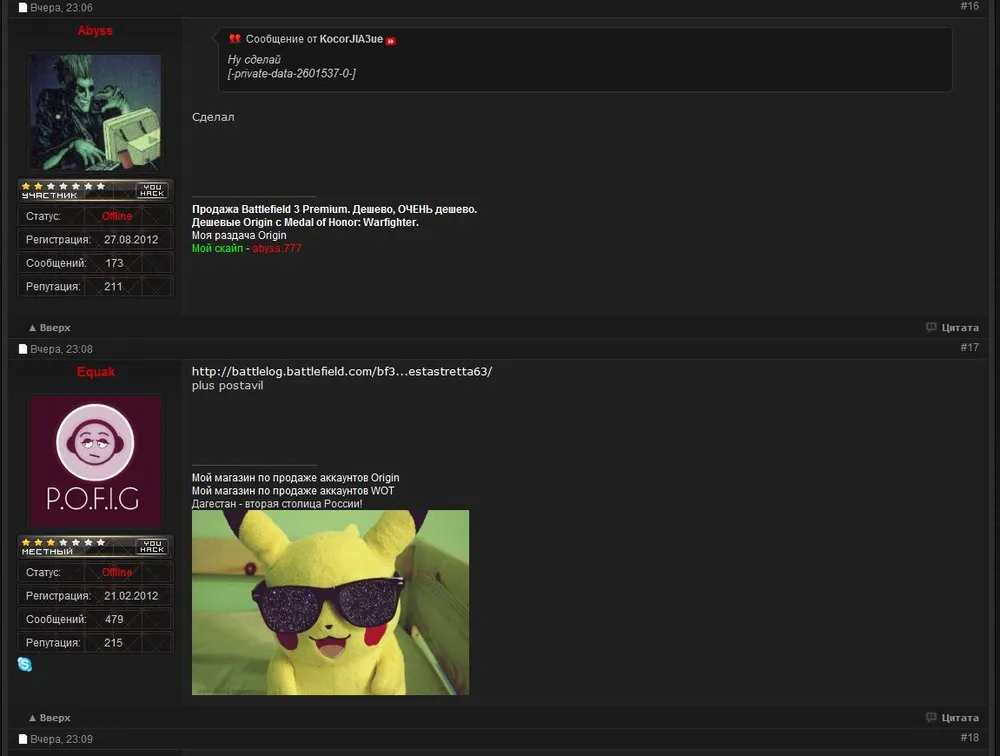This screenshot has height=756, width=1000.
Task: Click the YouHack badge in Equak's profile
Action: (x=152, y=546)
